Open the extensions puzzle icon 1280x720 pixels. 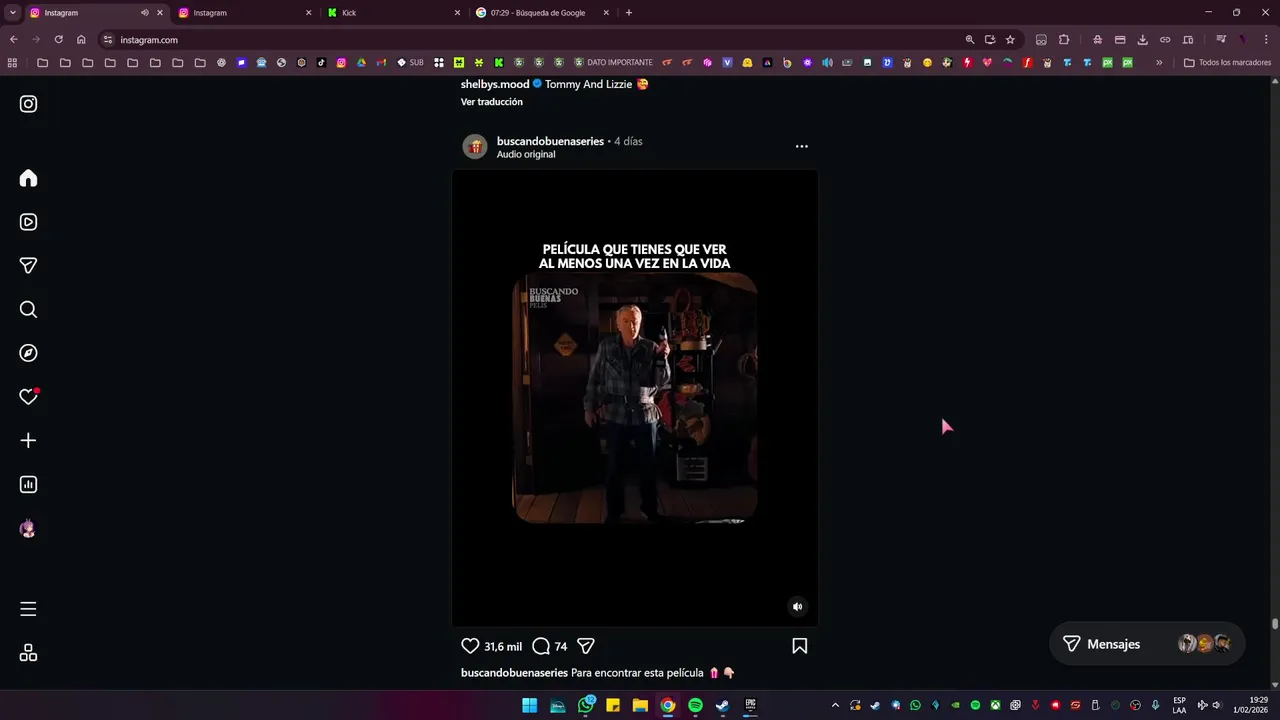1063,40
